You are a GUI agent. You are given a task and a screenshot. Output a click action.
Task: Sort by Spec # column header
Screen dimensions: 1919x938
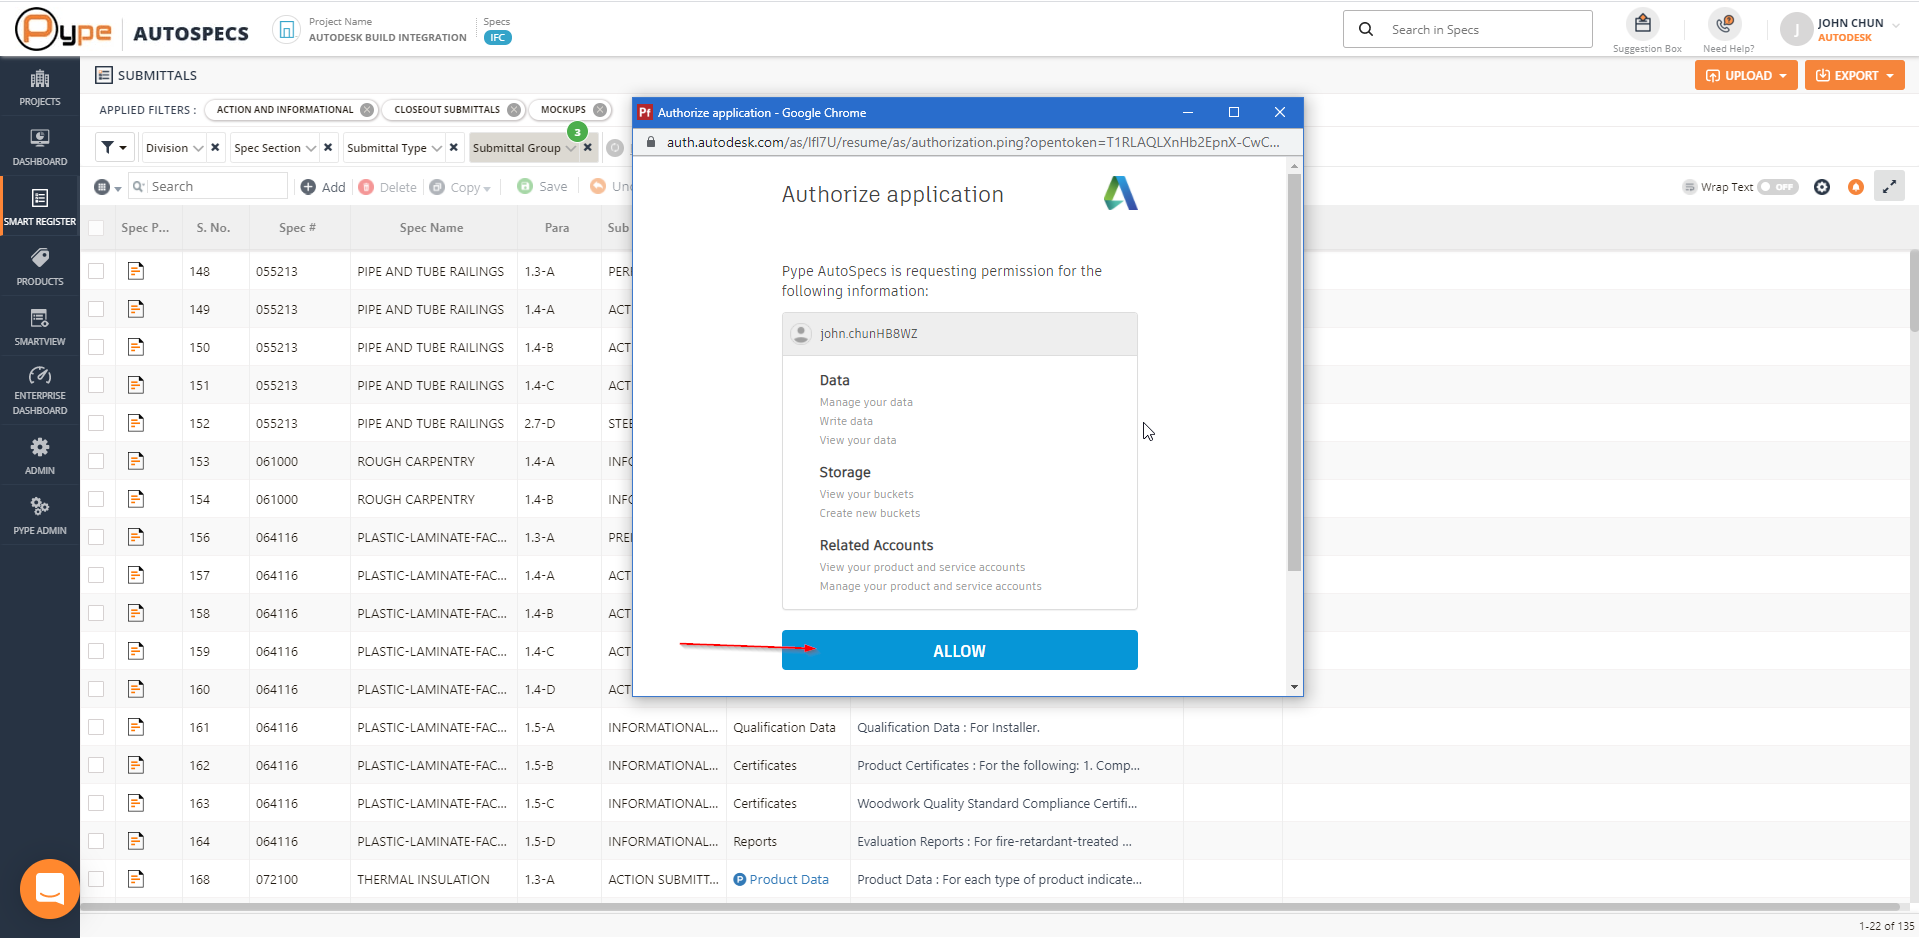(x=297, y=228)
